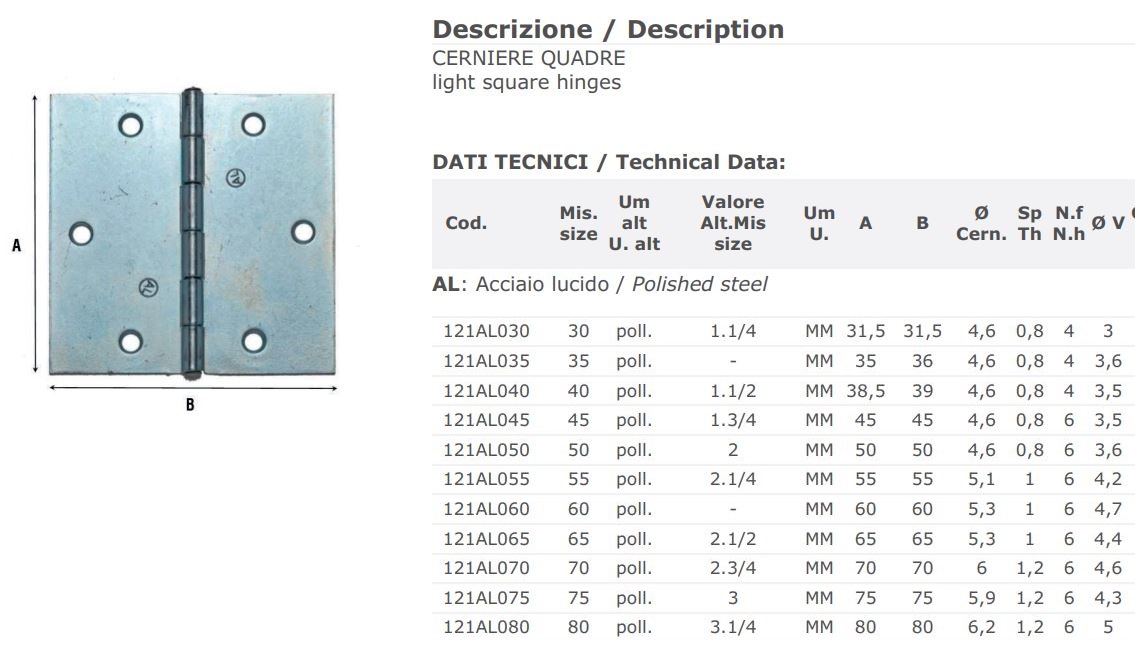Select product code 121AL030

click(486, 331)
